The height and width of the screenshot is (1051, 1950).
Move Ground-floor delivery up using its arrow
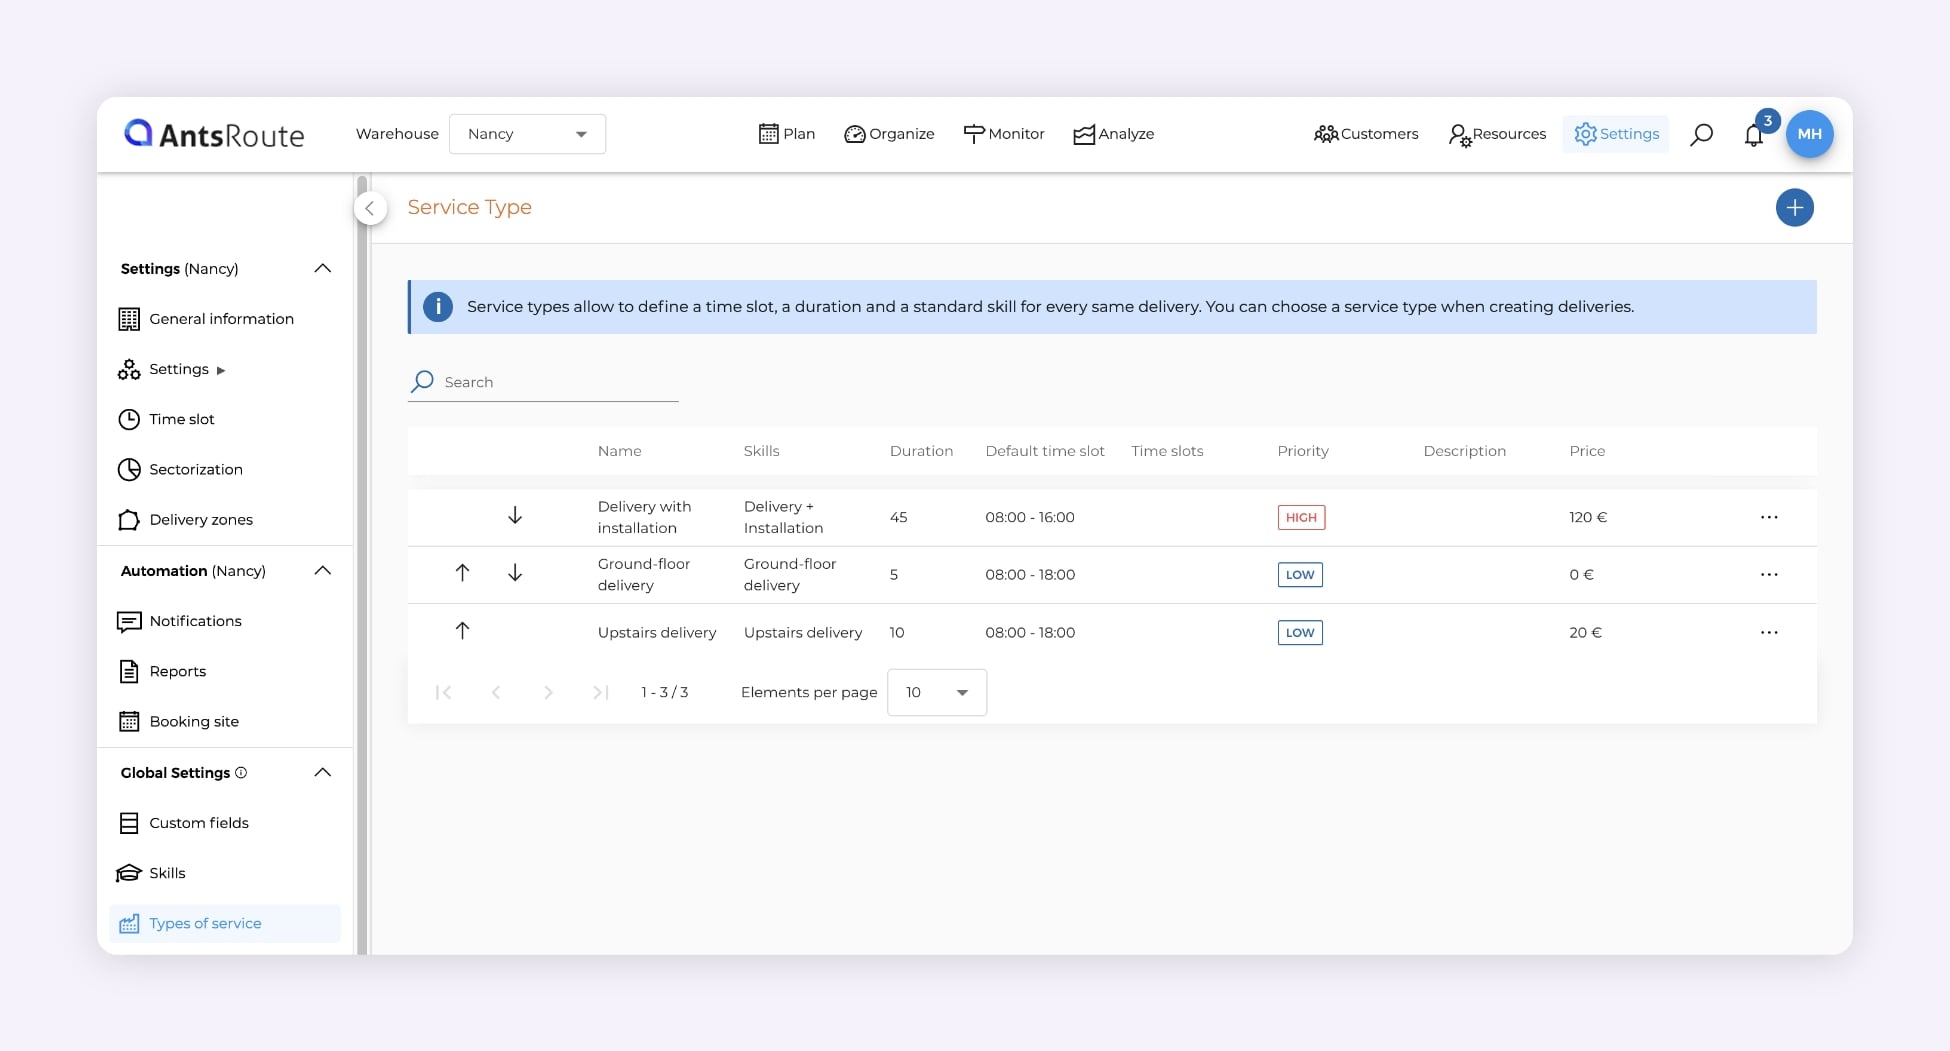point(462,573)
